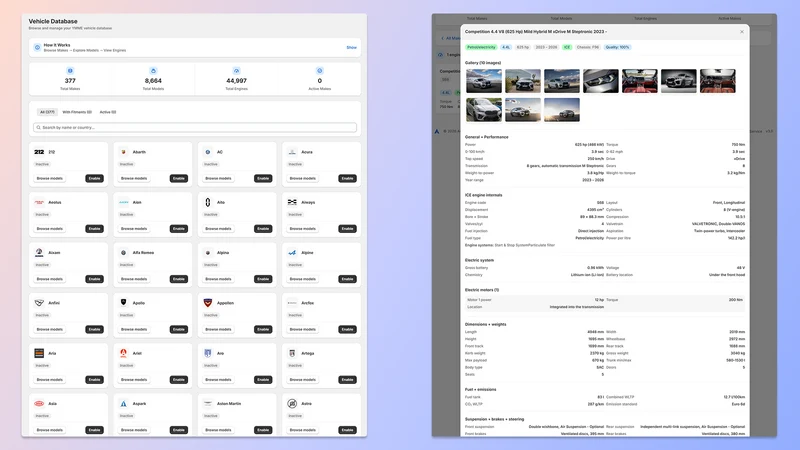Viewport: 800px width, 450px height.
Task: Click the Artega brand logo
Action: [292, 353]
